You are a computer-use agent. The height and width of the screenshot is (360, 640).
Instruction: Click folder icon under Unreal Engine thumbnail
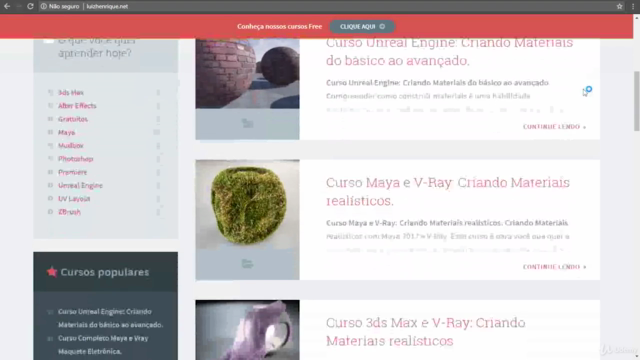247,123
